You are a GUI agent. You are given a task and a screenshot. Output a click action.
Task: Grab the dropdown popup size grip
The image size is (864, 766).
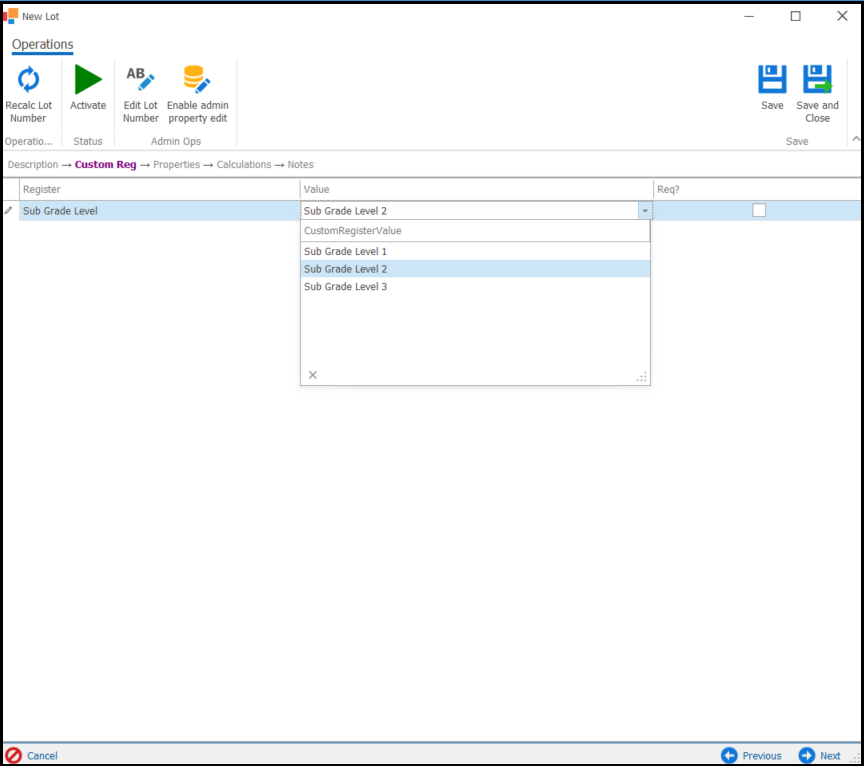coord(642,377)
